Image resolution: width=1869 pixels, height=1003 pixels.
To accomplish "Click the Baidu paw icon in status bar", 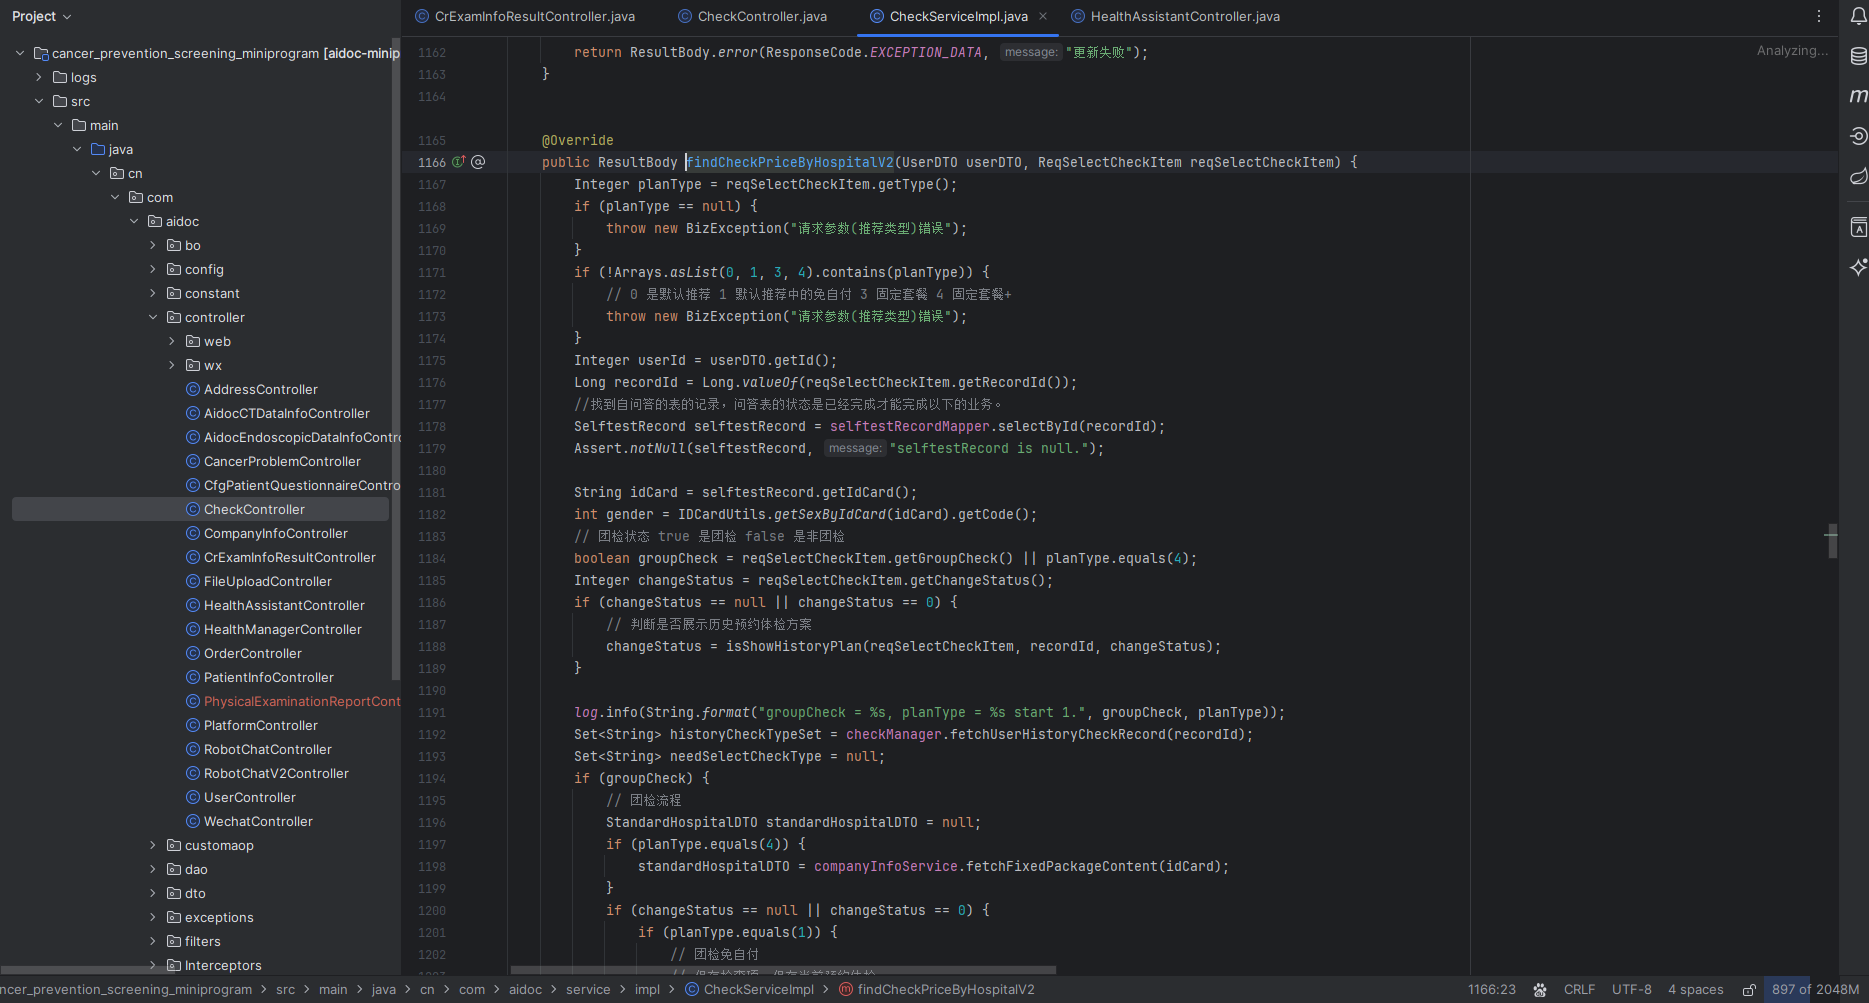I will (x=1540, y=990).
